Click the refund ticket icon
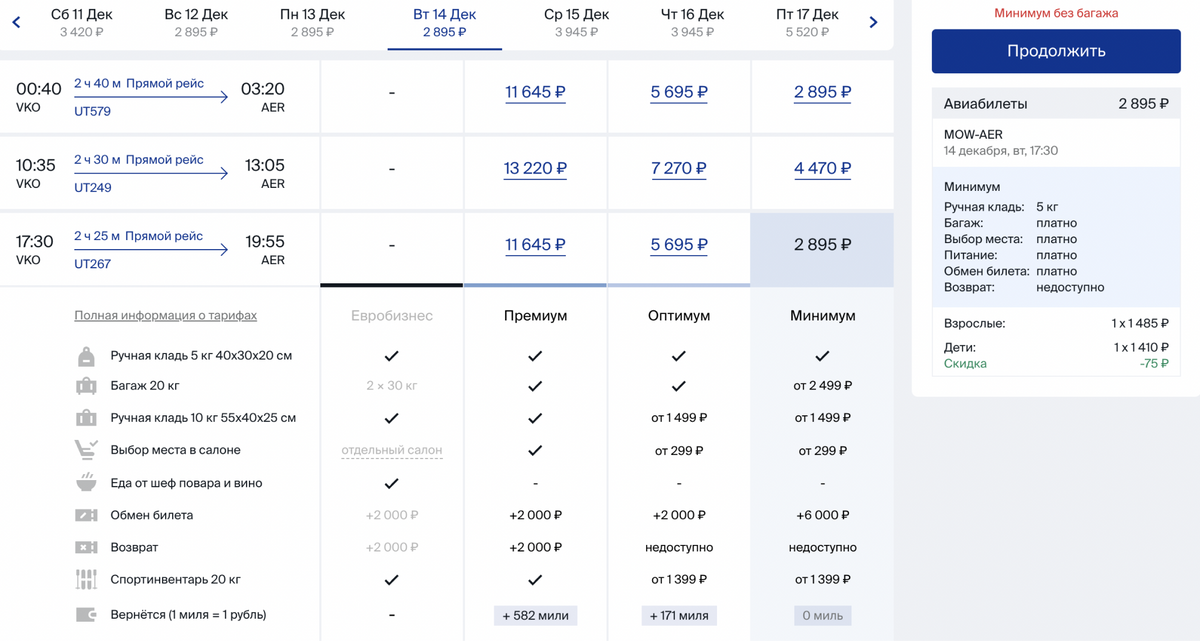This screenshot has height=641, width=1200. pyautogui.click(x=86, y=547)
